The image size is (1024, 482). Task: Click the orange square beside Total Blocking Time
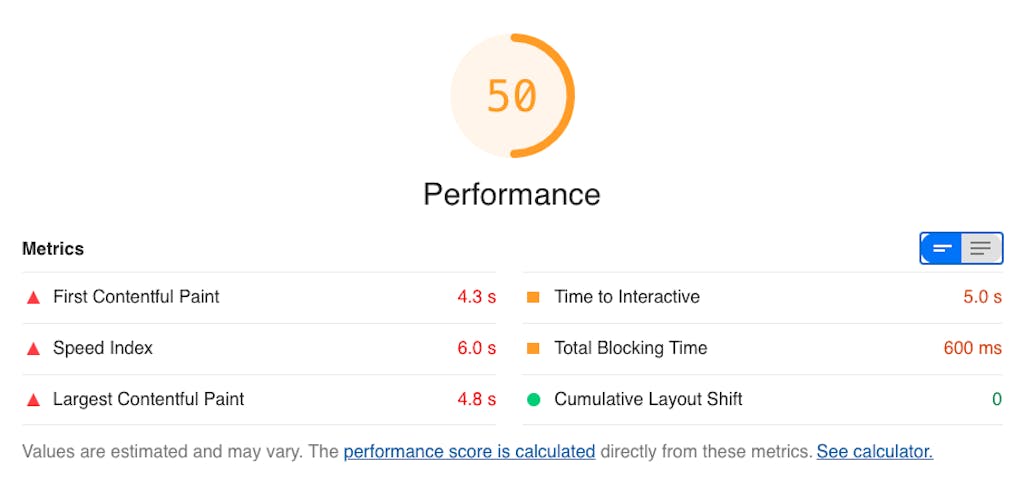[x=533, y=348]
